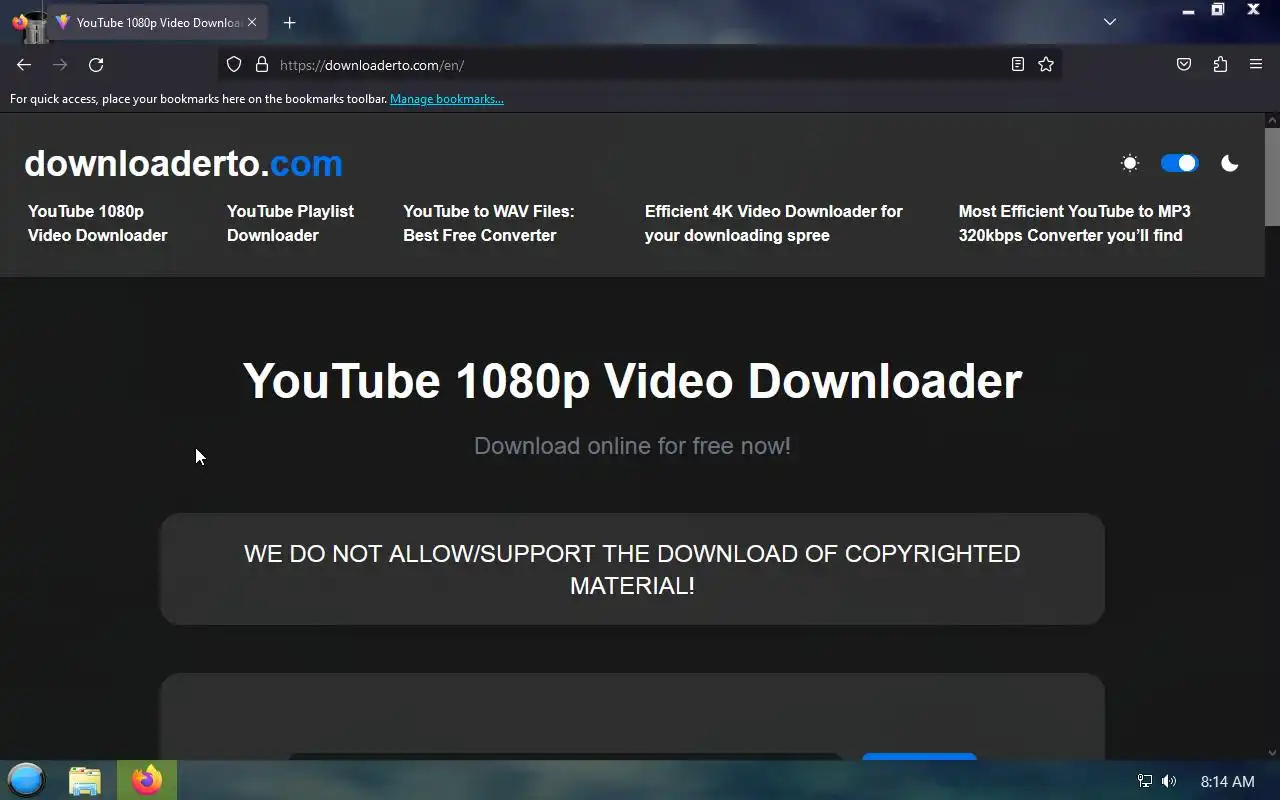Click the moon dark-mode icon
The width and height of the screenshot is (1280, 800).
[x=1230, y=163]
